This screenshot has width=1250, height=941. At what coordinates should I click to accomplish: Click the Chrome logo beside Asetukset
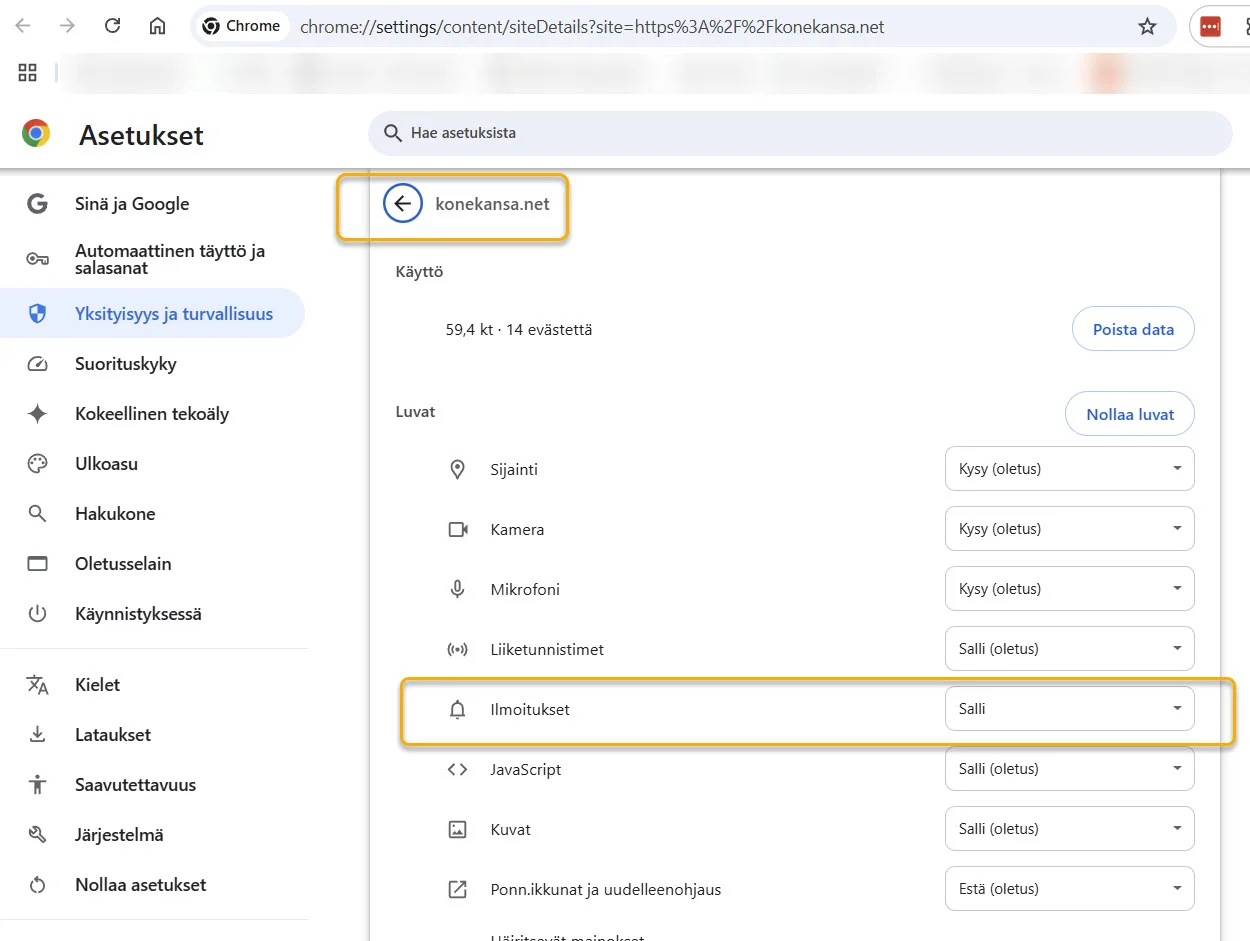pos(36,133)
